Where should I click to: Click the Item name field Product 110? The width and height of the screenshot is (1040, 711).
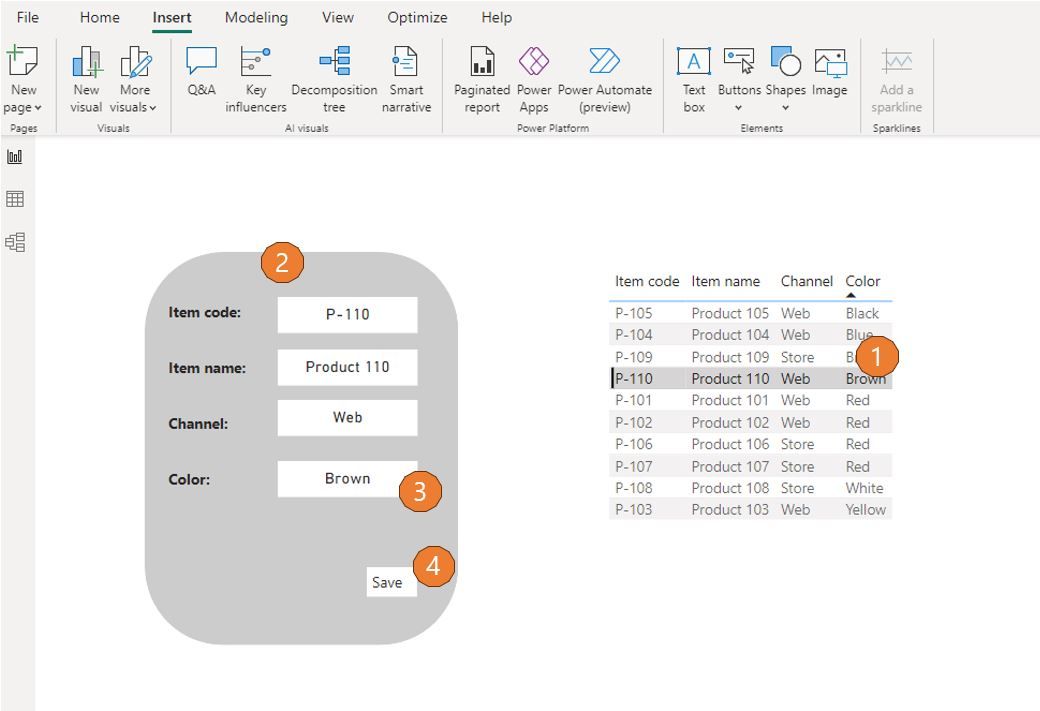348,367
